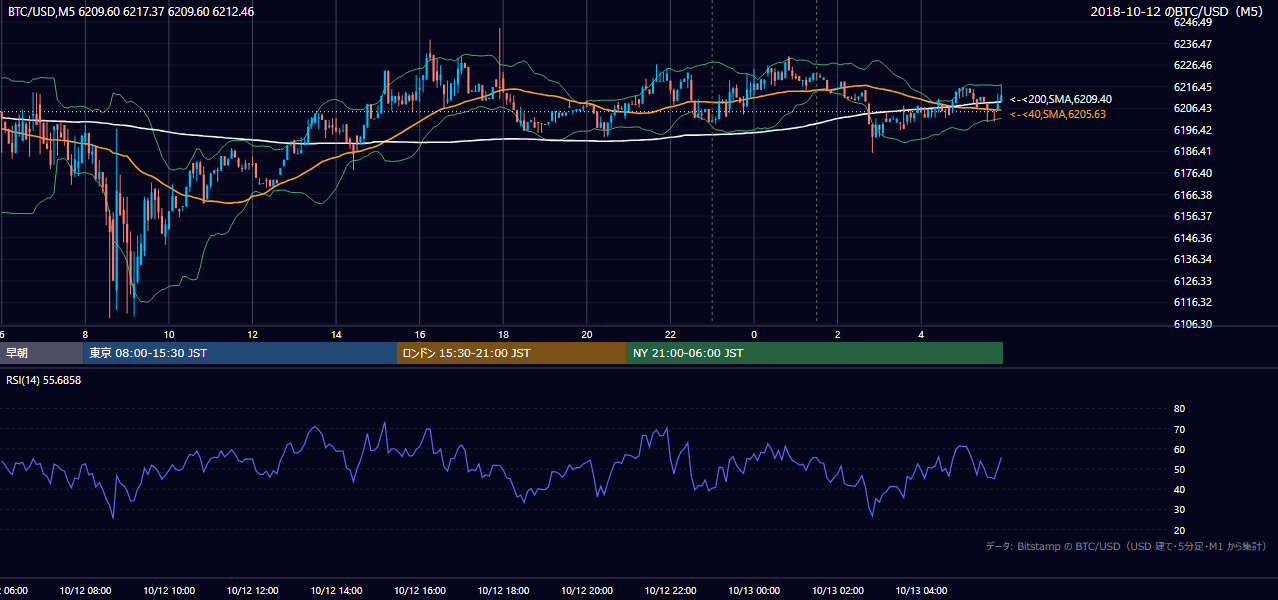Click the Bitstamp data source credit text
1278x600 pixels.
click(x=1126, y=546)
